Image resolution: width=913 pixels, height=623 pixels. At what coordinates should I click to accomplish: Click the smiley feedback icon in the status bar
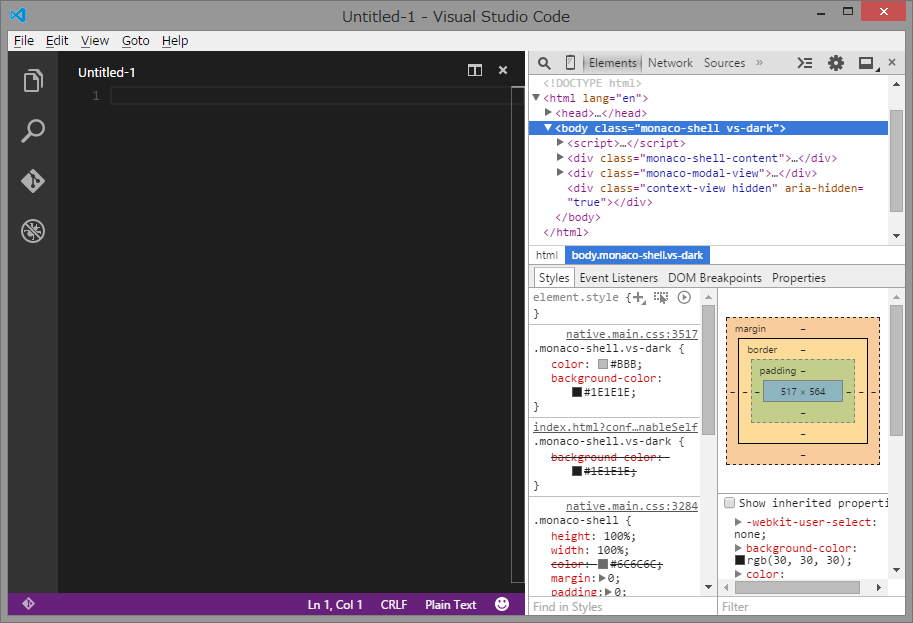click(500, 604)
